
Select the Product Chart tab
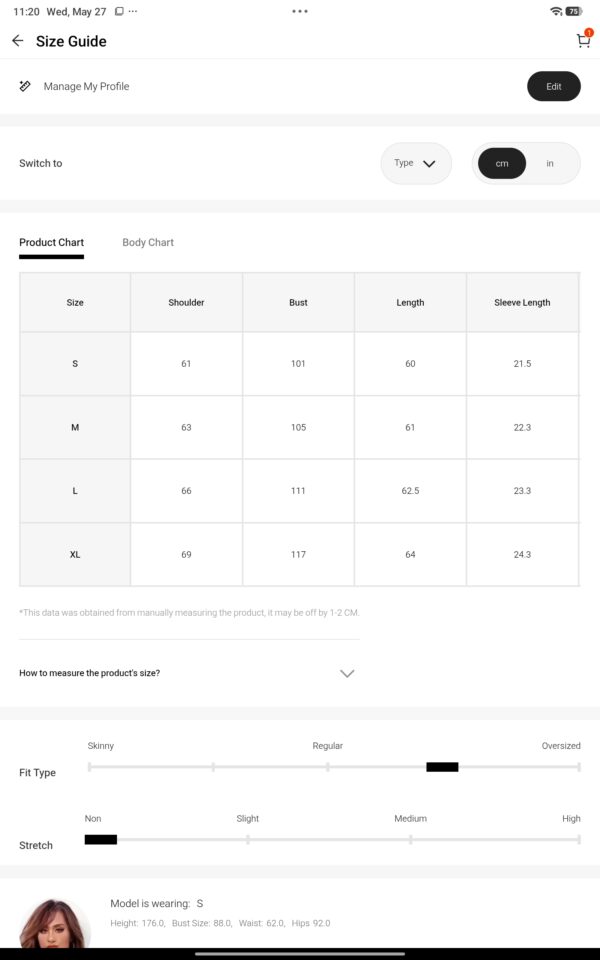coord(51,242)
